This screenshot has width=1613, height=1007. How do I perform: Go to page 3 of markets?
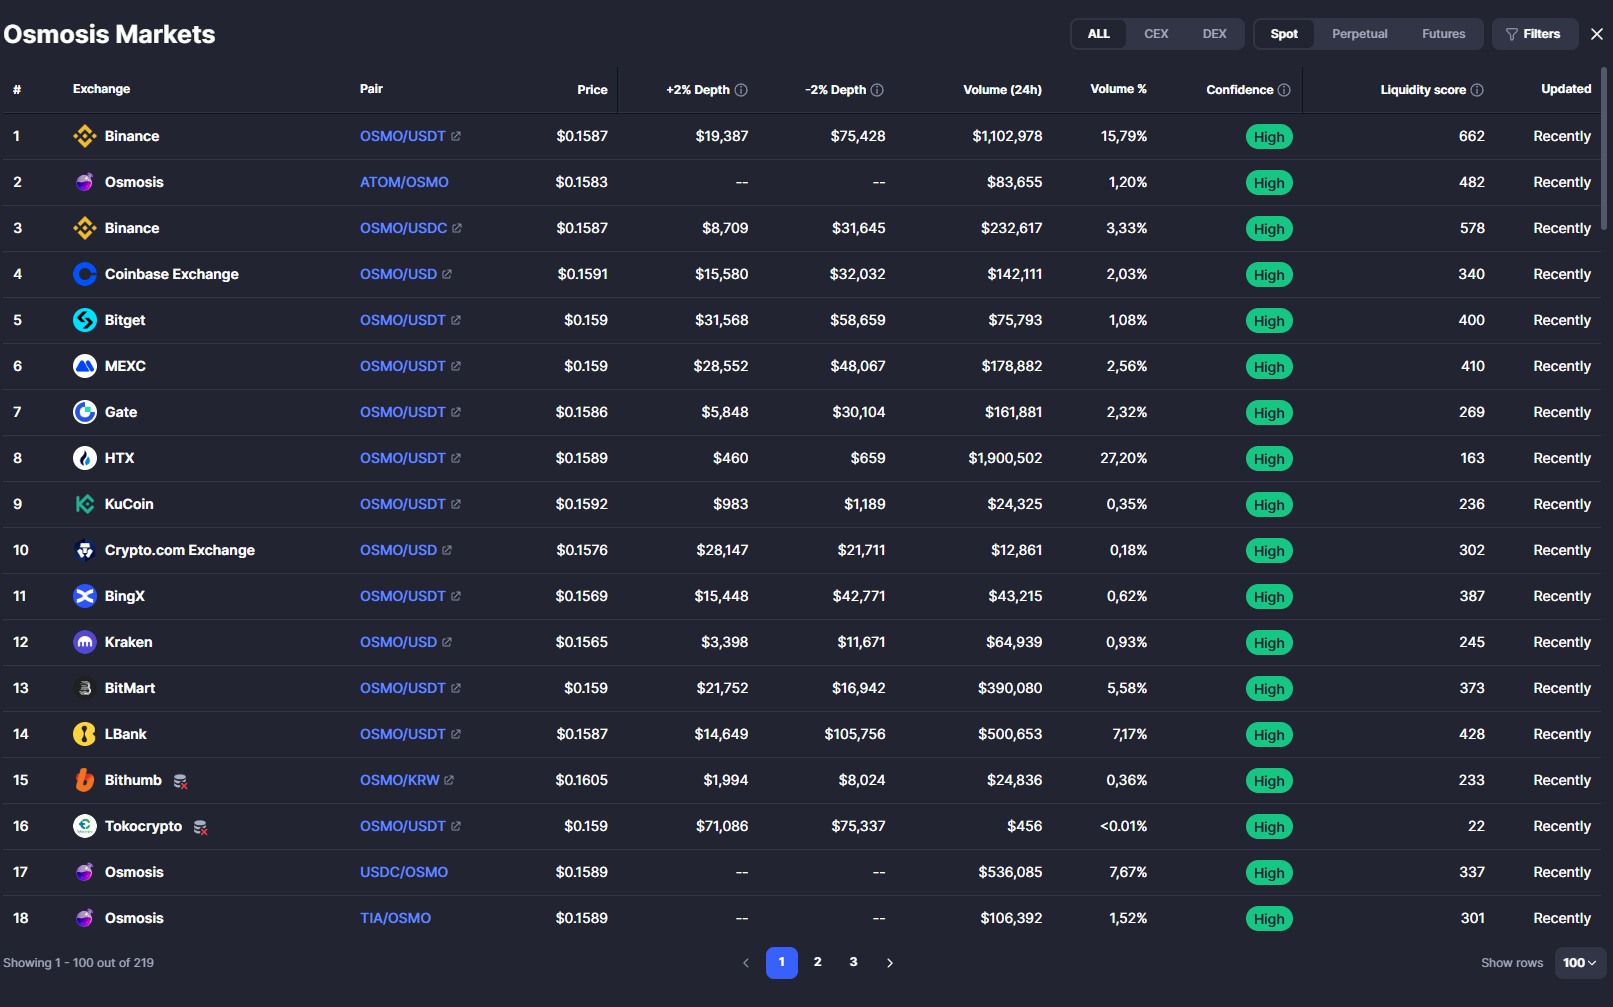tap(853, 962)
